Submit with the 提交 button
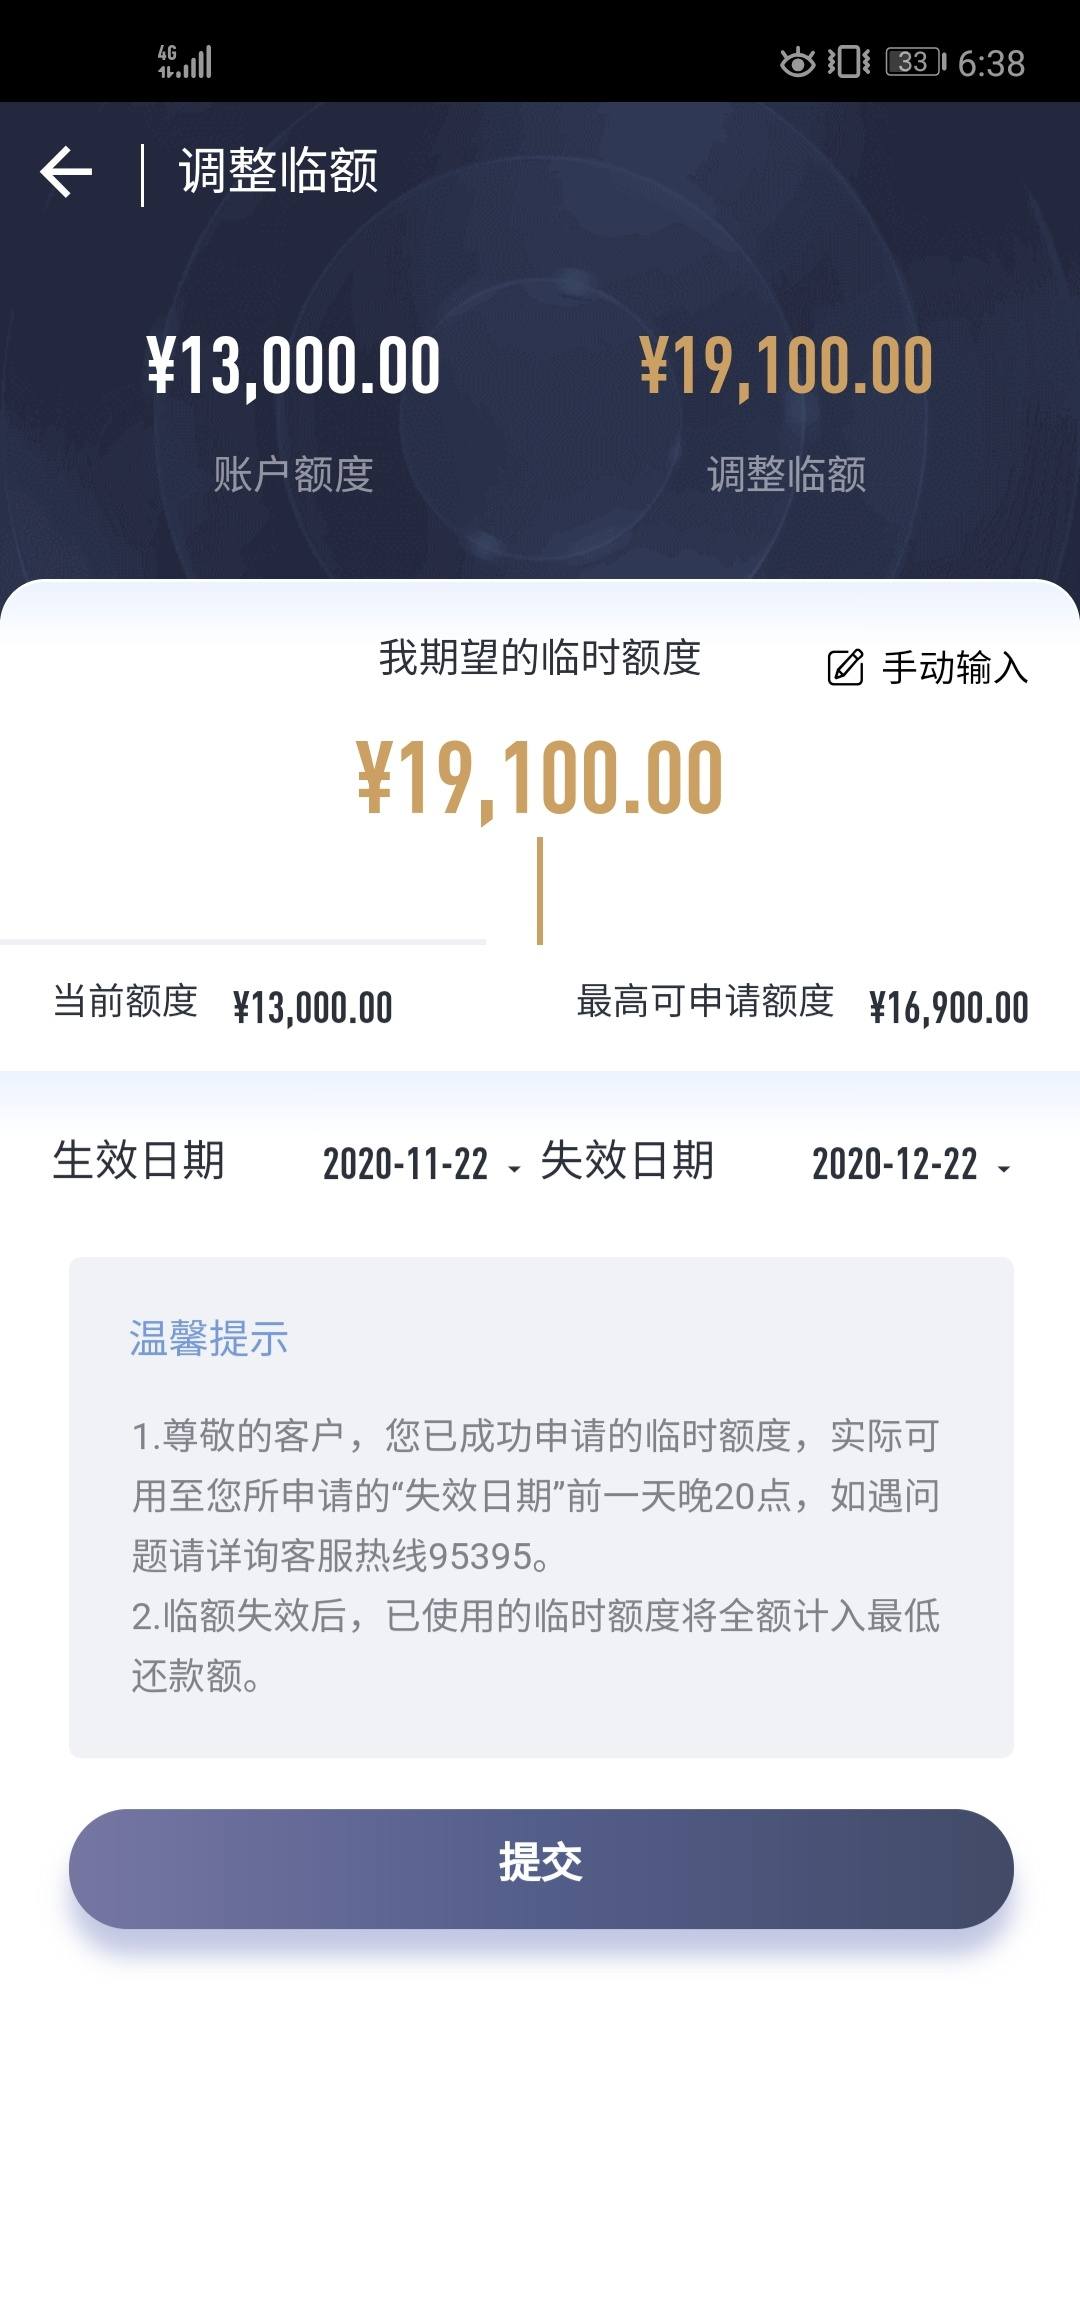 point(541,1868)
